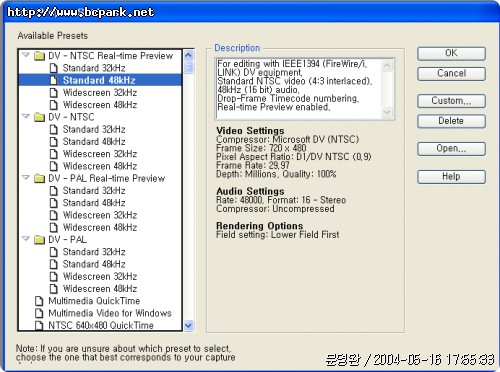Screen dimensions: 500x372
Task: Select Widescreen 48kHz under plain DV - PAL
Action: [x=100, y=289]
